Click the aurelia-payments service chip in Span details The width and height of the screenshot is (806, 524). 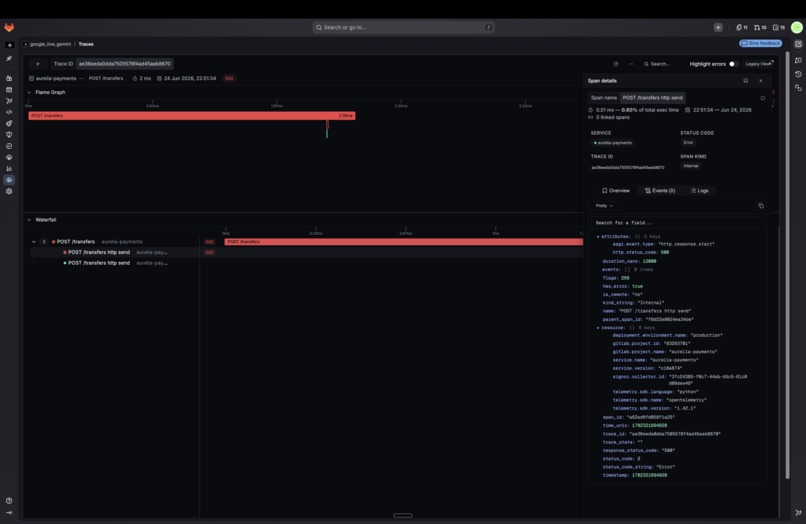(x=613, y=143)
